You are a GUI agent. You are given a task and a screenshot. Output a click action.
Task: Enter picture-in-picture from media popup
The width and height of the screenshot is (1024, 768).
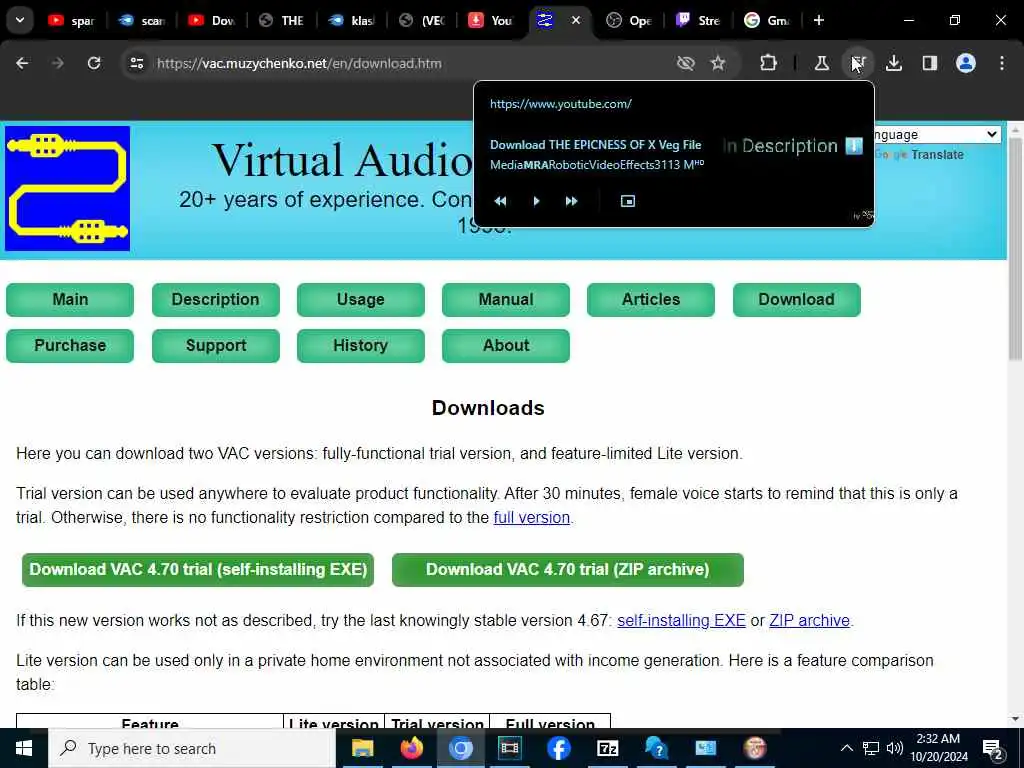[x=628, y=201]
